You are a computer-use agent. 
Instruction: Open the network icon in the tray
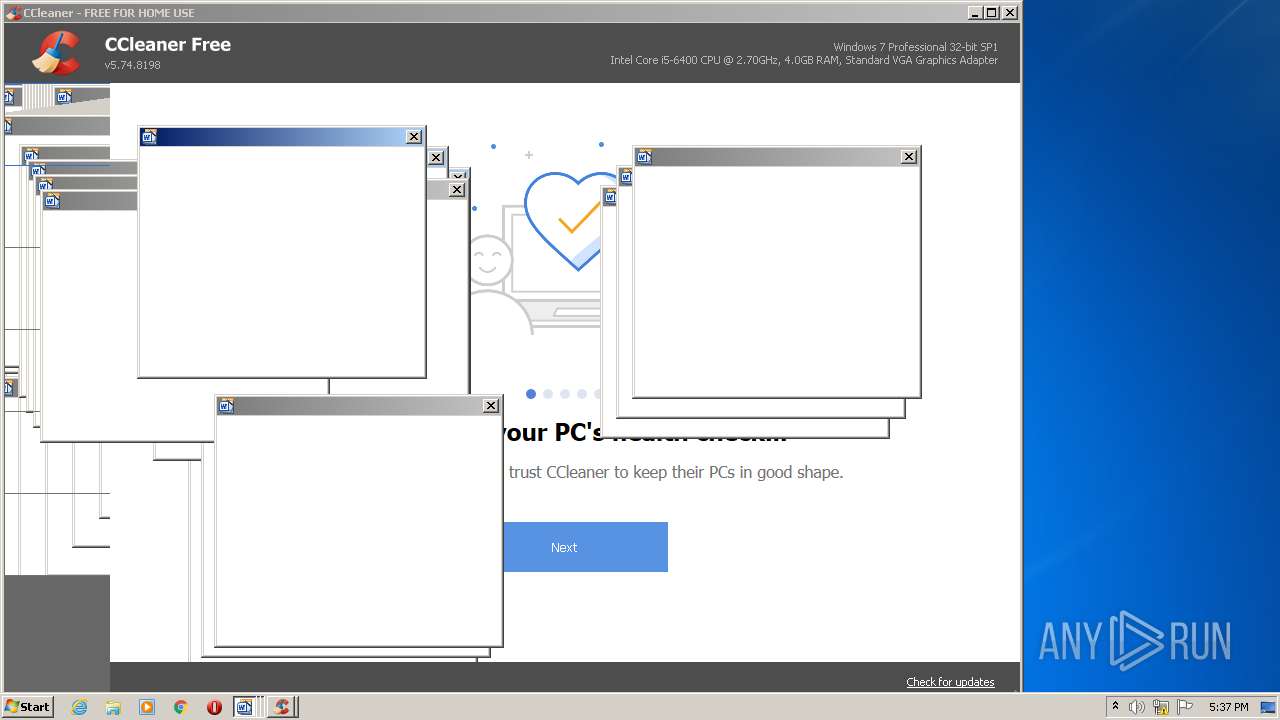click(1161, 707)
